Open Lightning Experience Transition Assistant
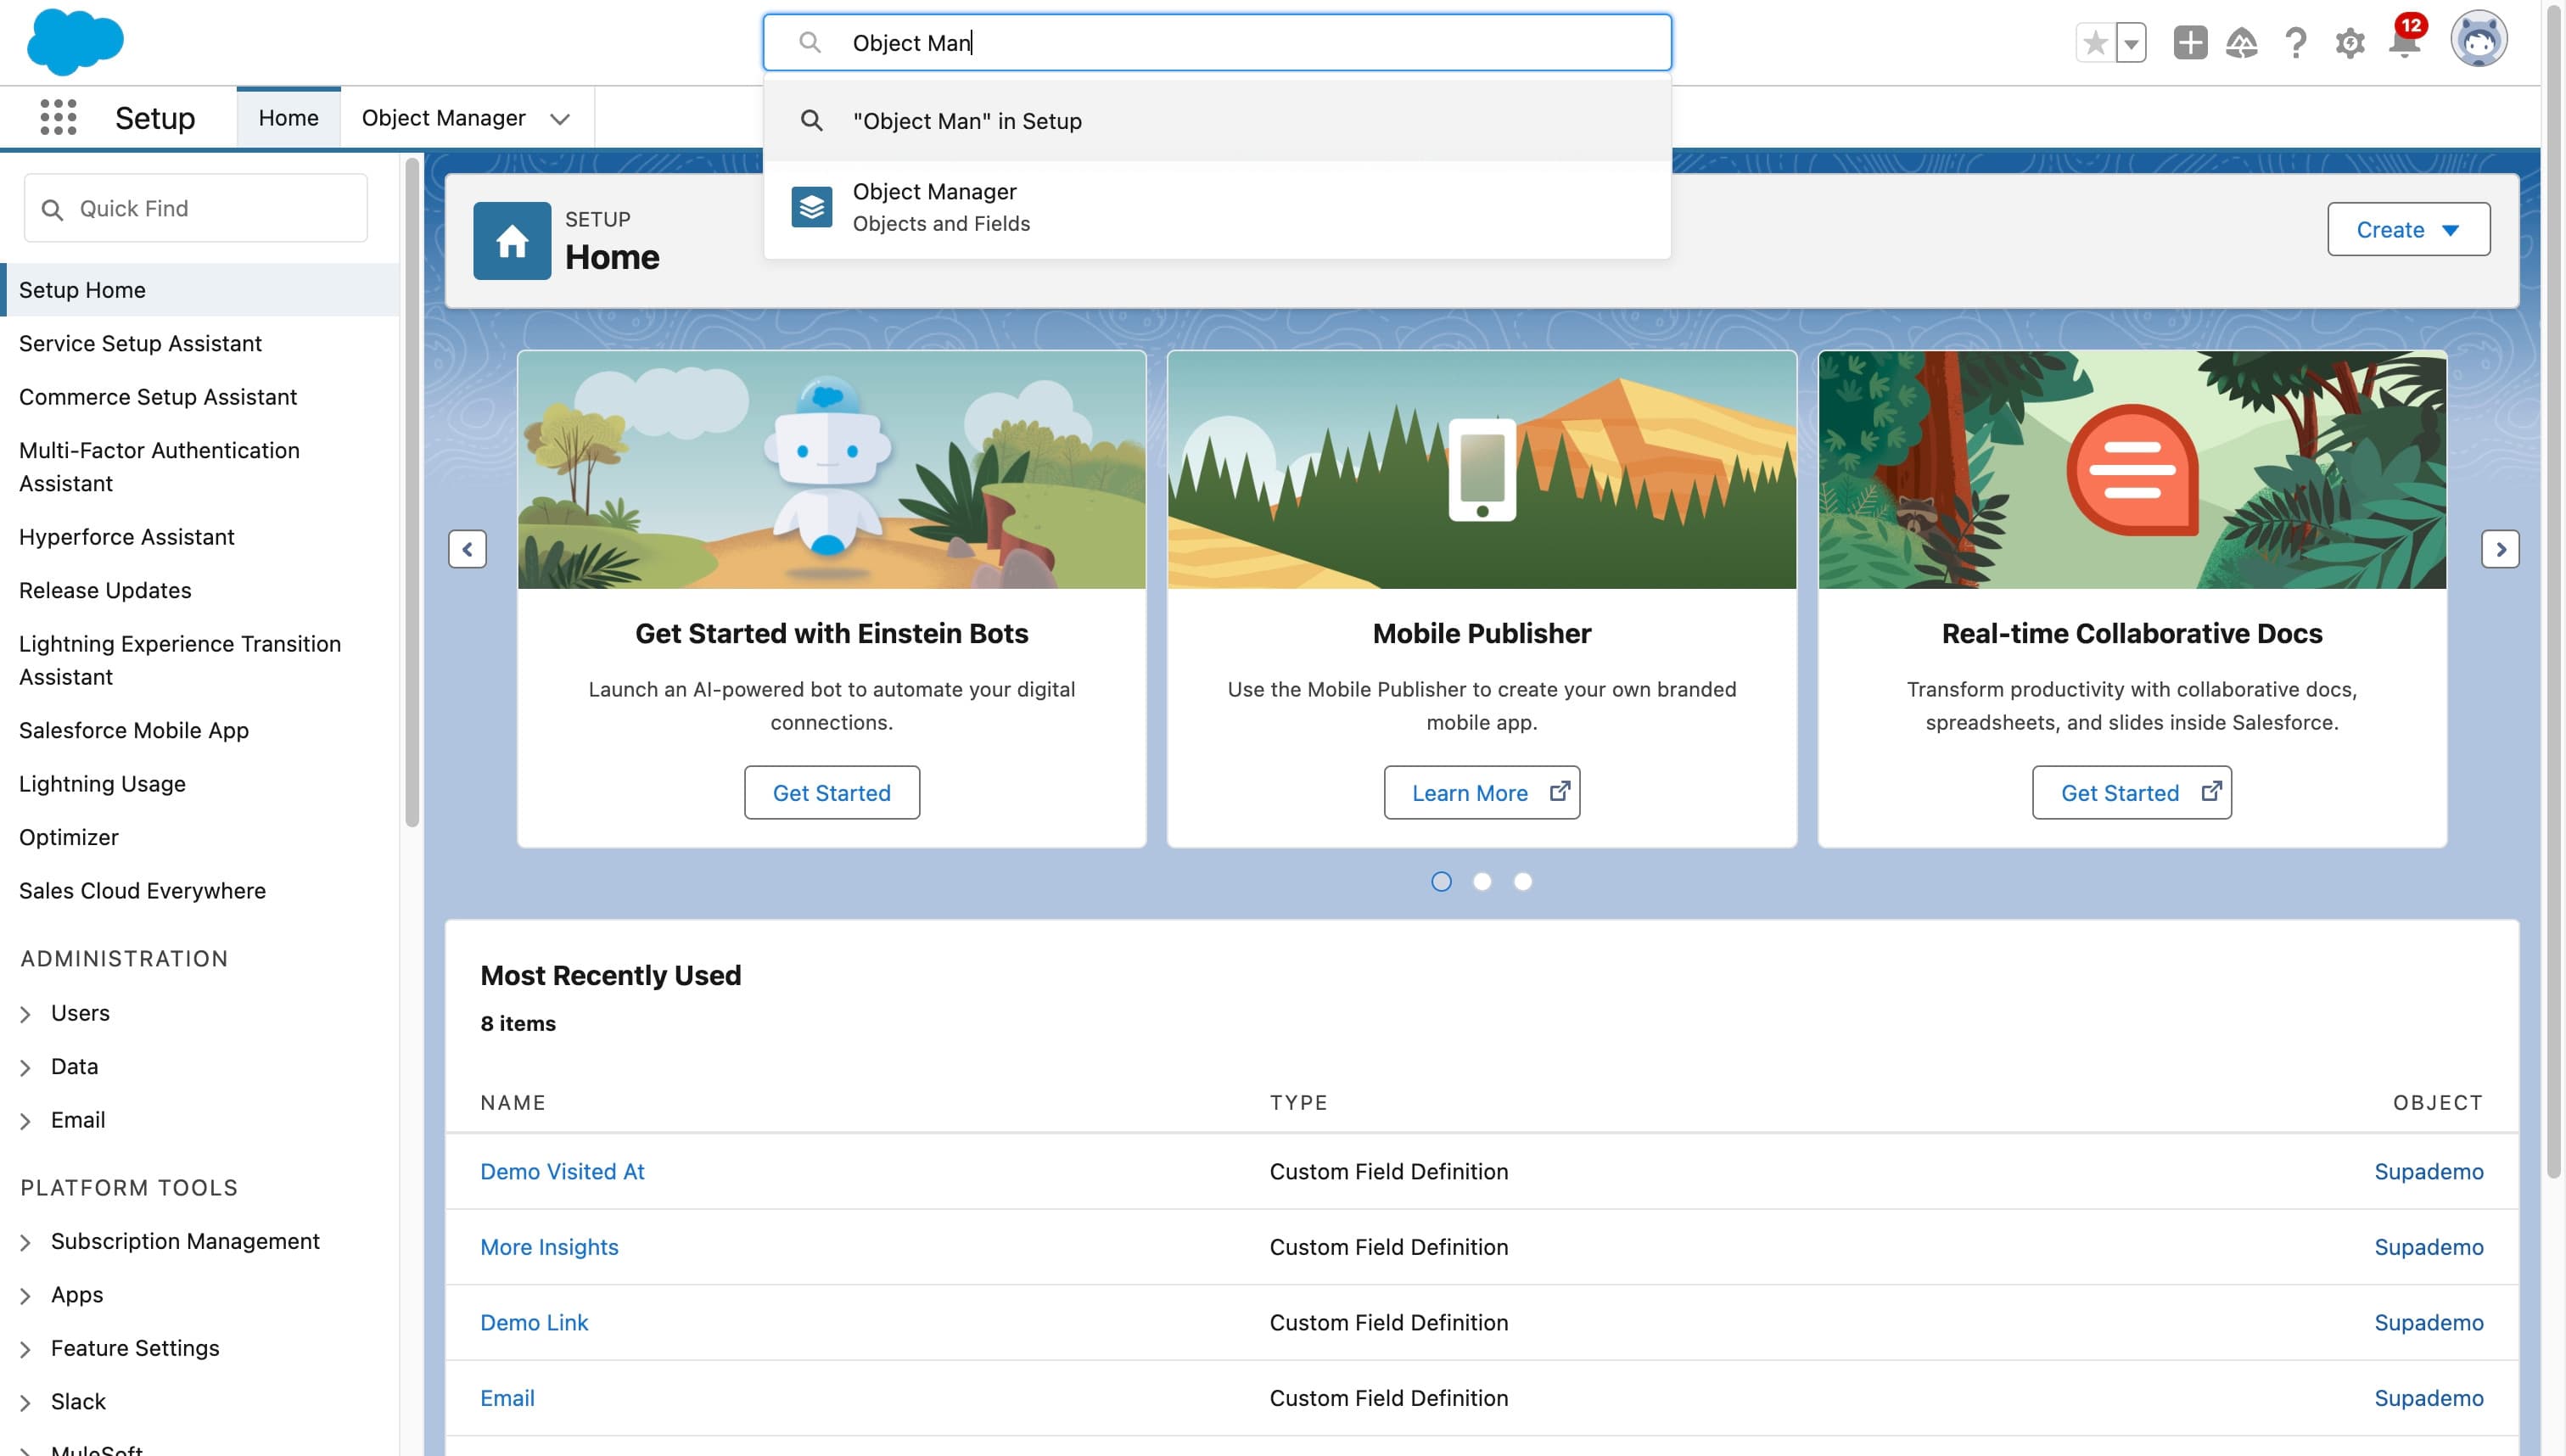 180,660
